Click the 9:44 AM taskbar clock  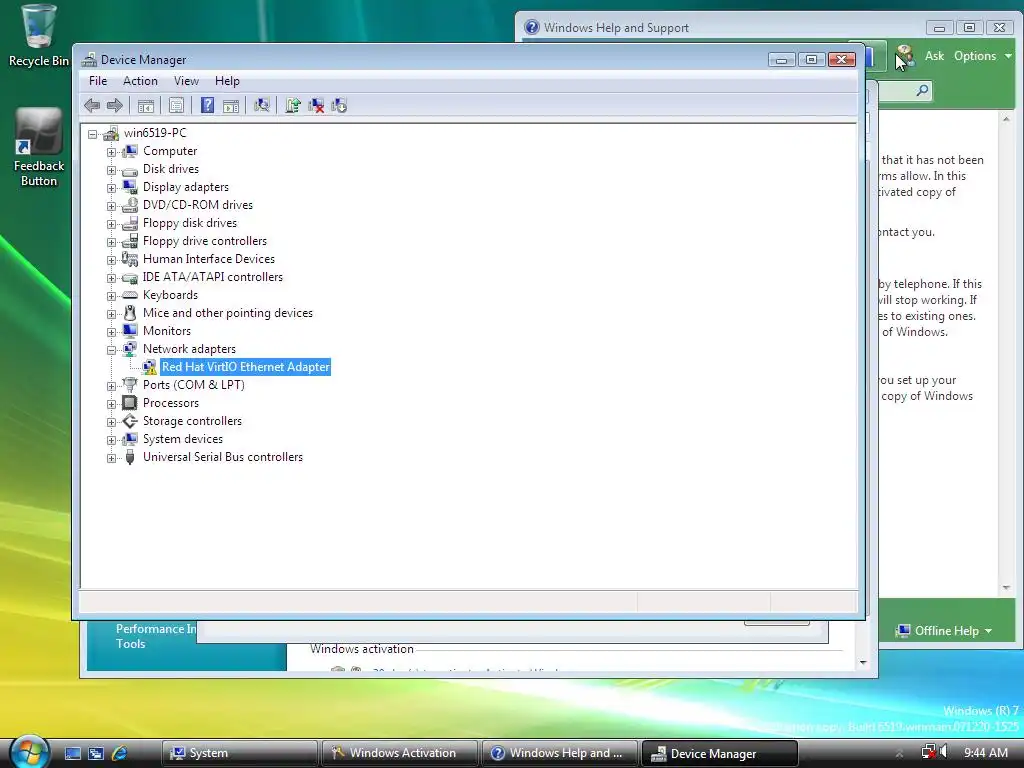[985, 753]
